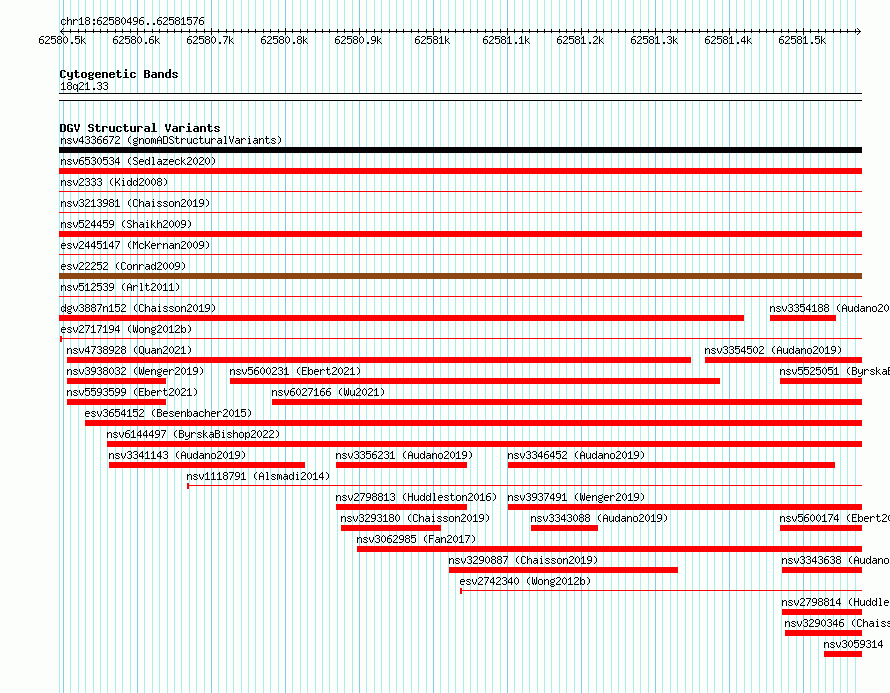Click esv3654152 (Besenbacher2015) label
Viewport: 890px width, 693px height.
pyautogui.click(x=168, y=413)
